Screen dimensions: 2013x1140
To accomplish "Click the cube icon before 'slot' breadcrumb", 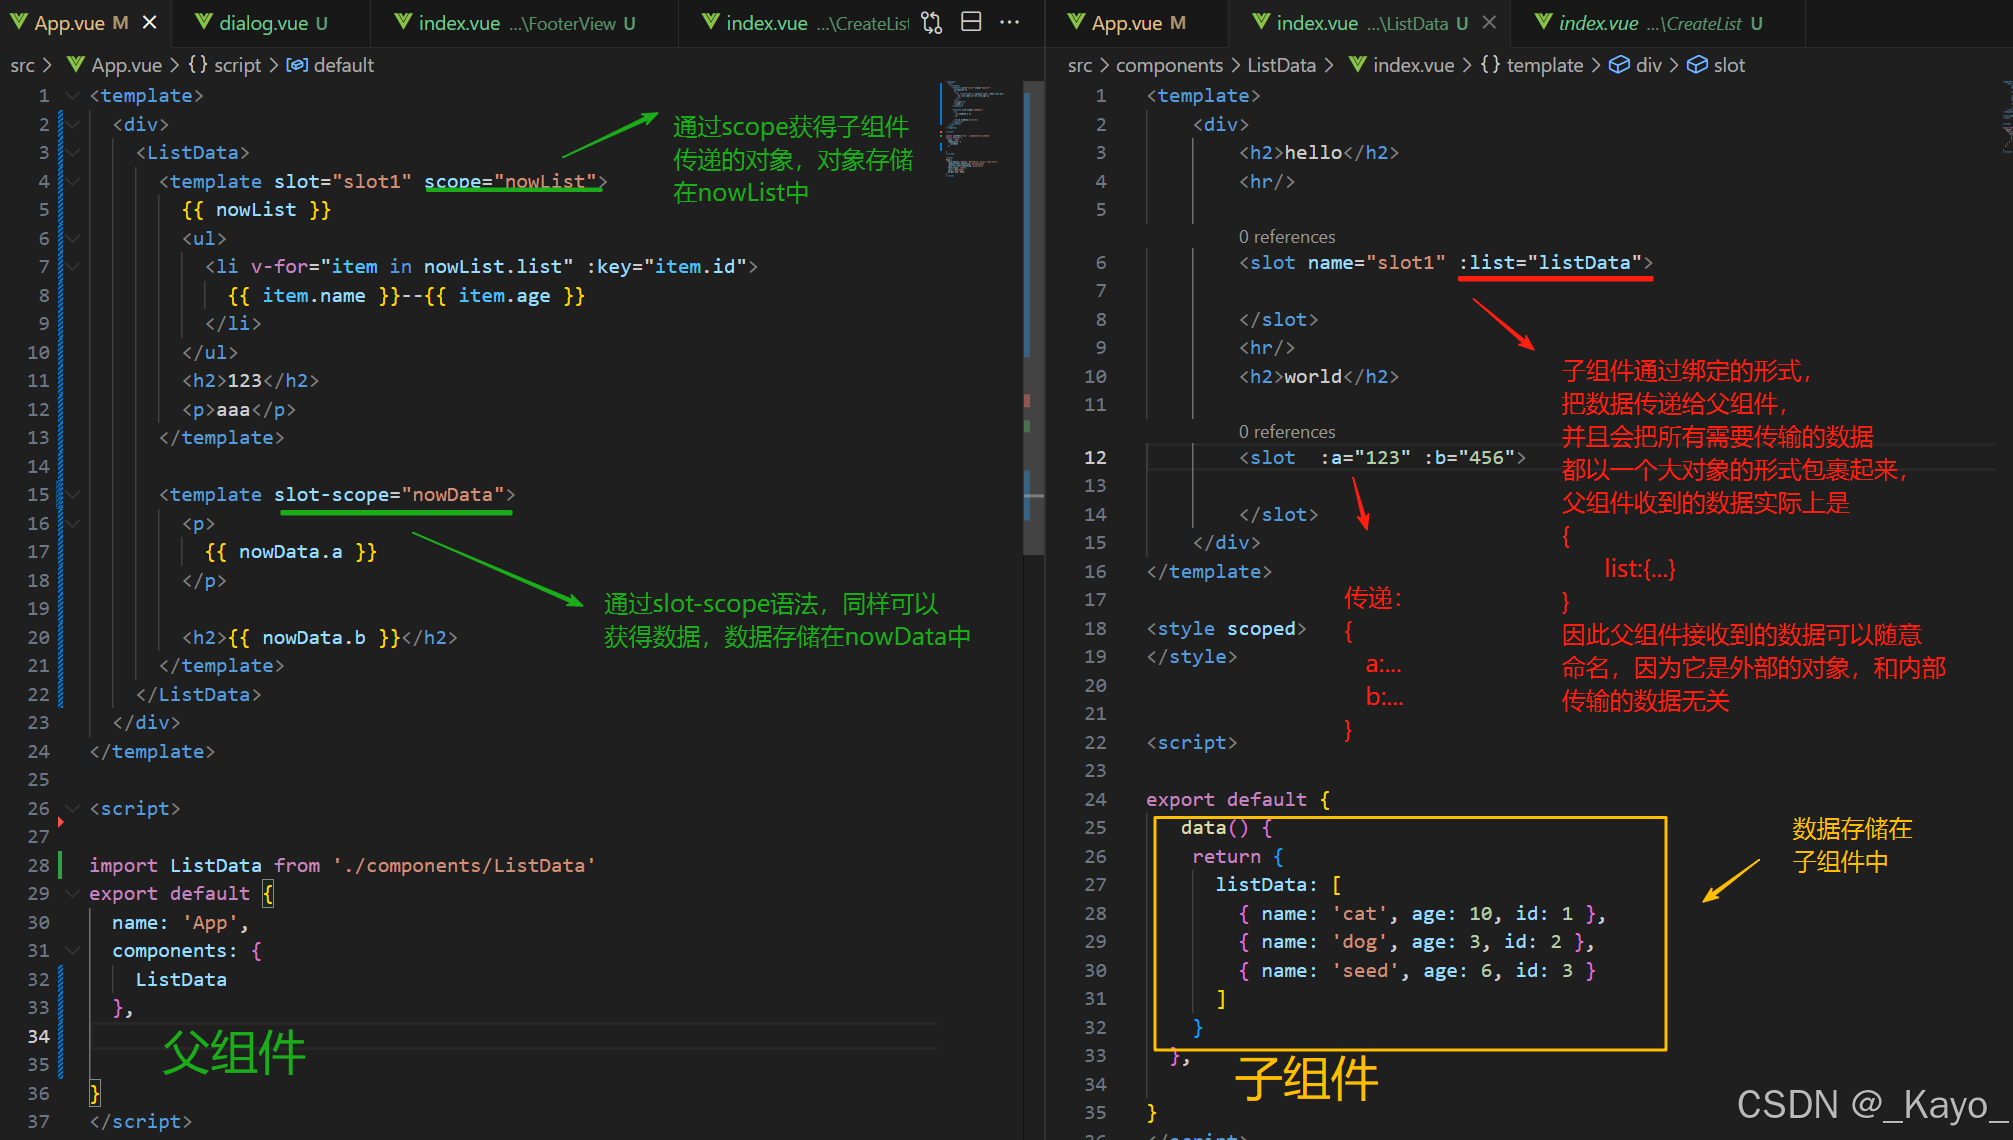I will (x=1697, y=65).
